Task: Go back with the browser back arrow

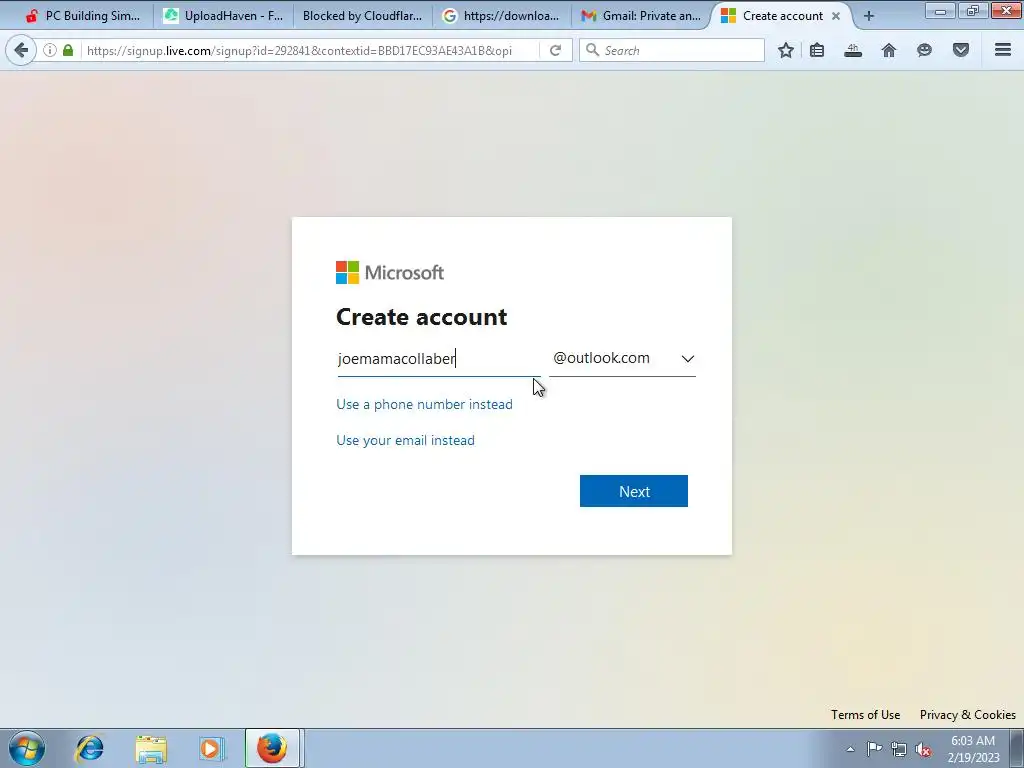Action: [21, 50]
